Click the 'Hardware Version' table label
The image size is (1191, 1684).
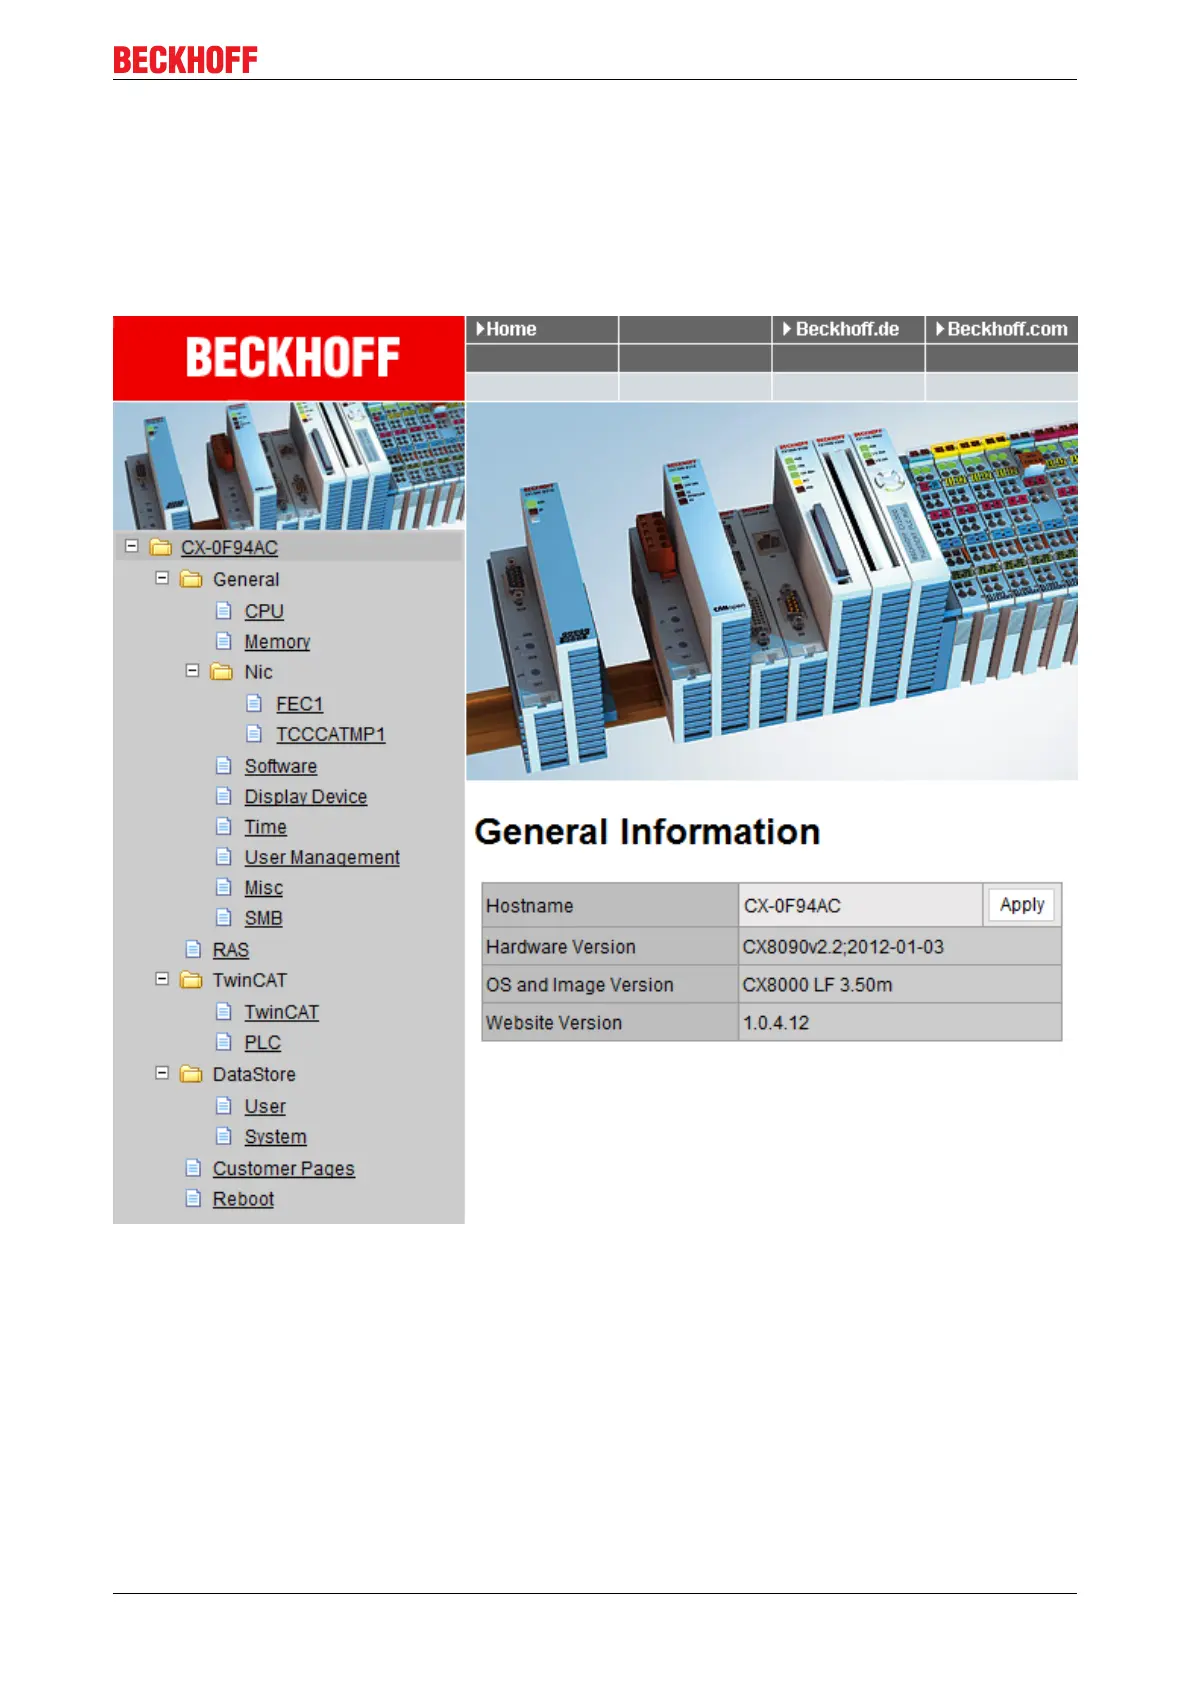(x=560, y=947)
